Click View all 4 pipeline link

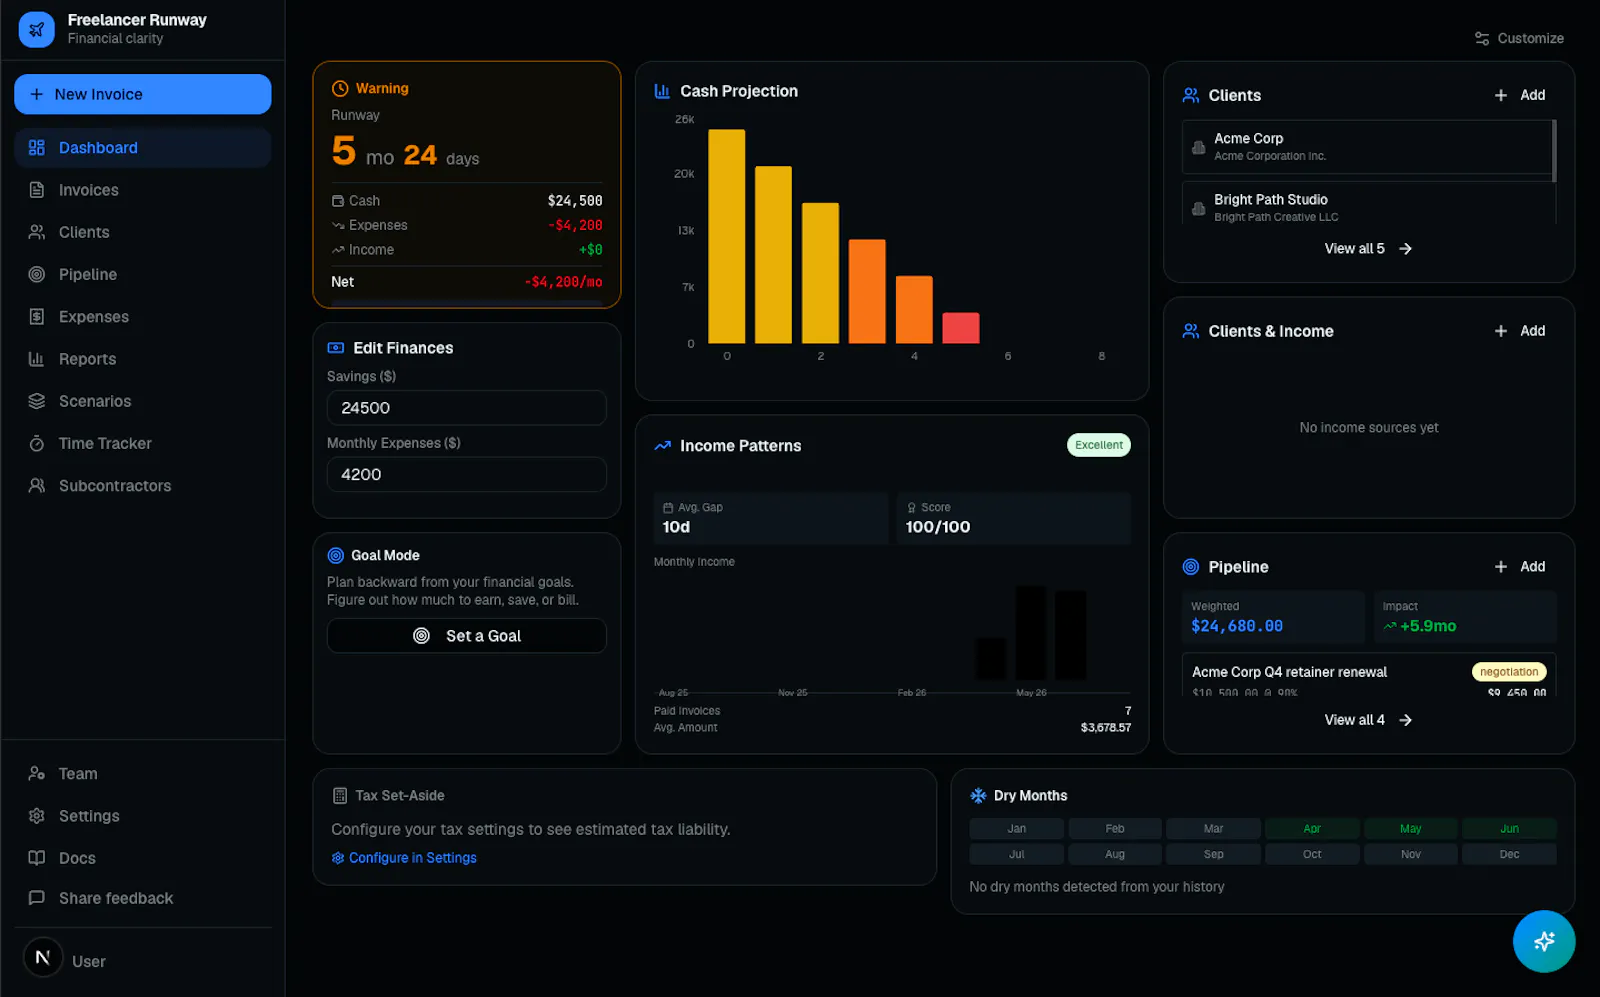tap(1368, 720)
